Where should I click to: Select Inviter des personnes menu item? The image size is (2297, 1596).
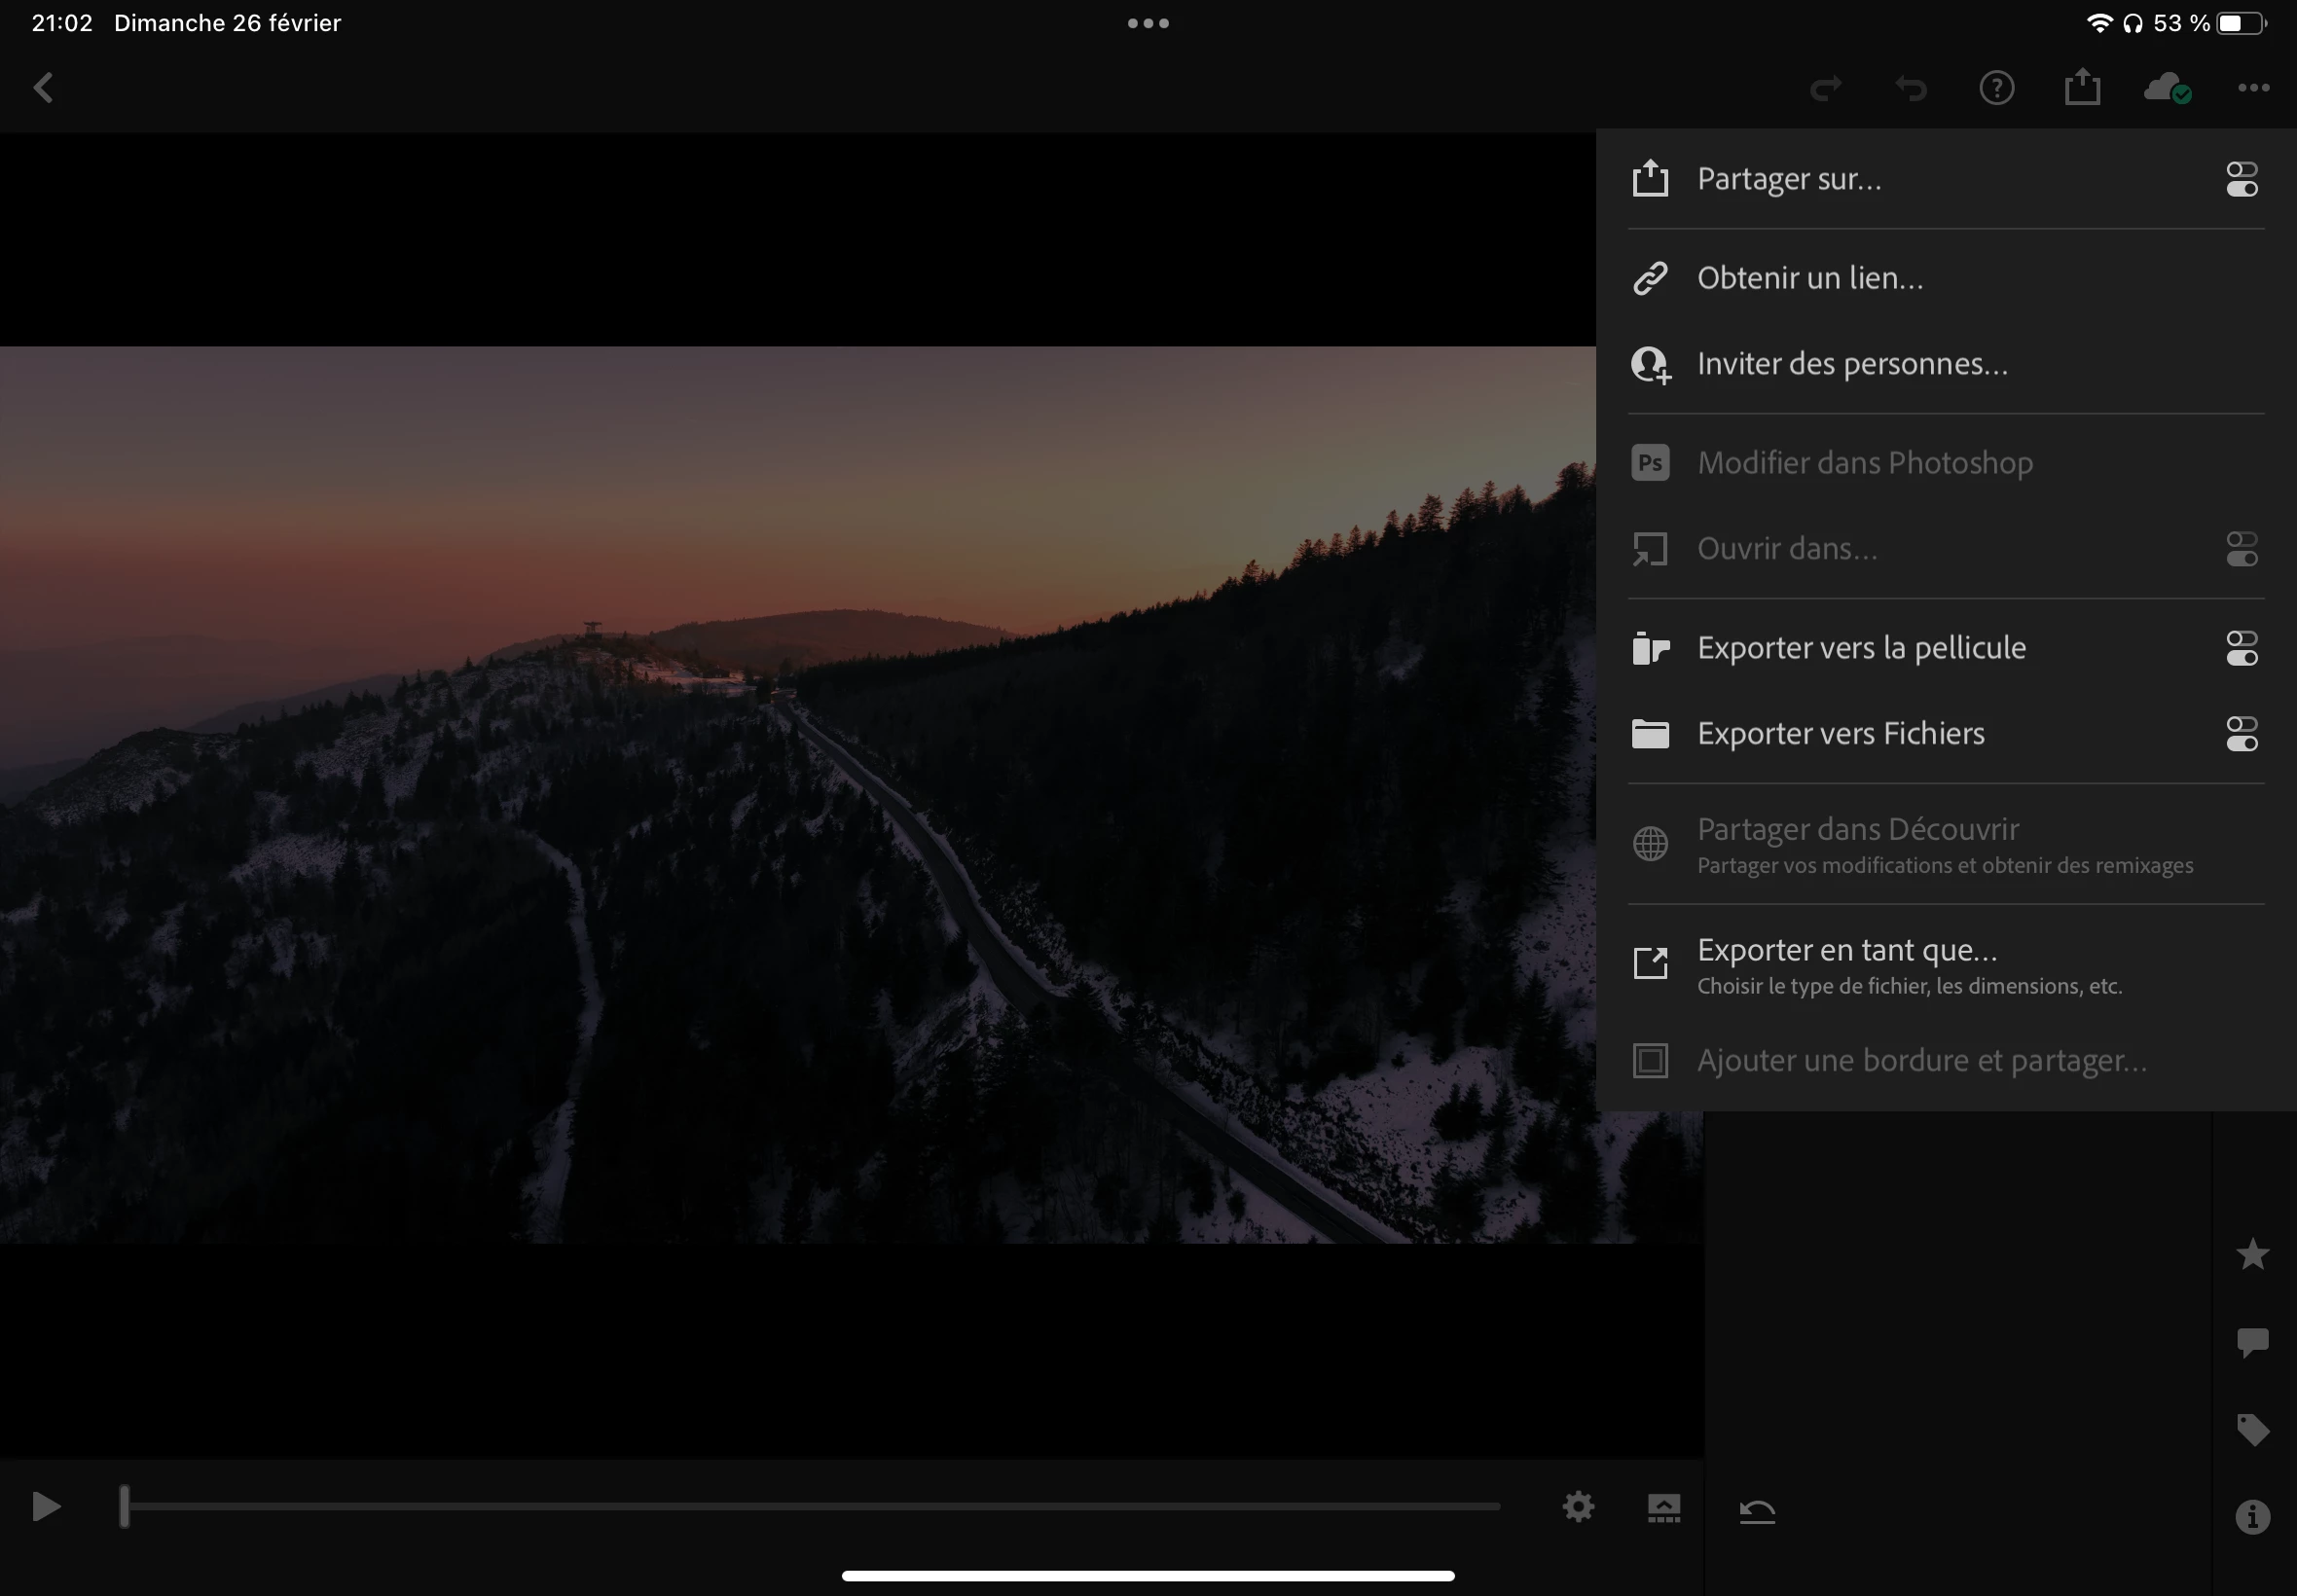1852,364
